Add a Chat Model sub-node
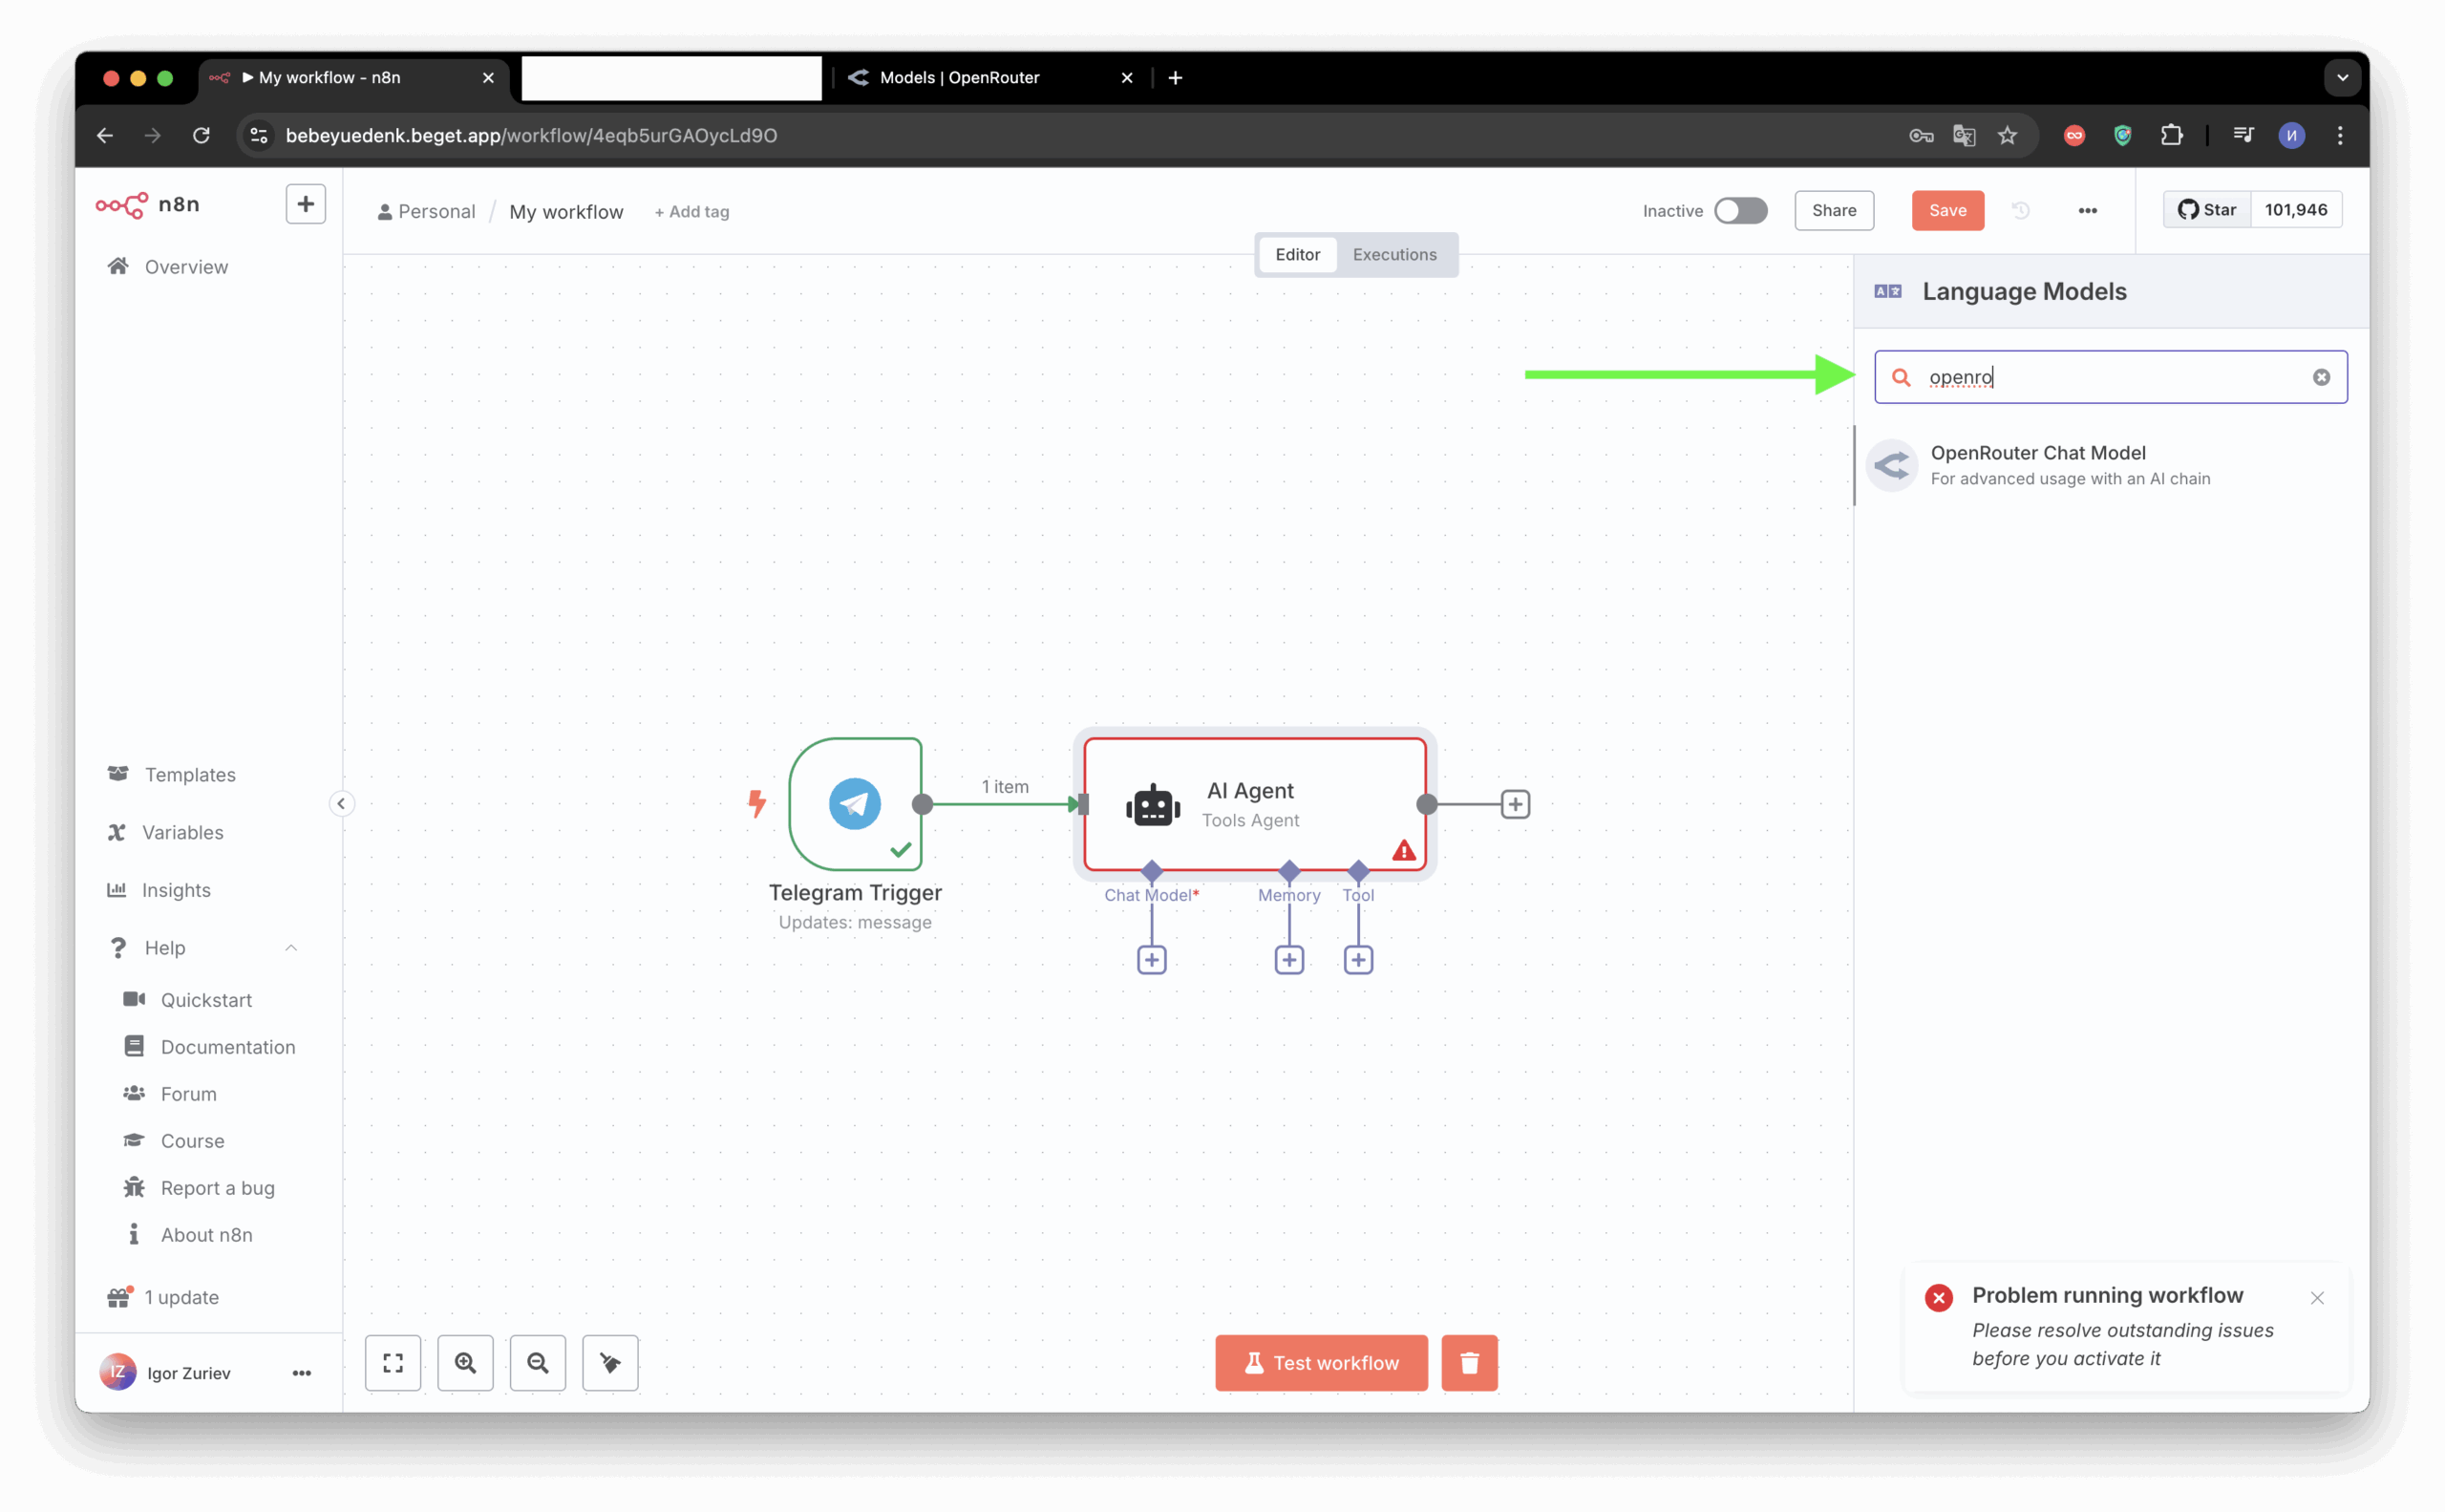This screenshot has height=1512, width=2445. click(x=1151, y=960)
